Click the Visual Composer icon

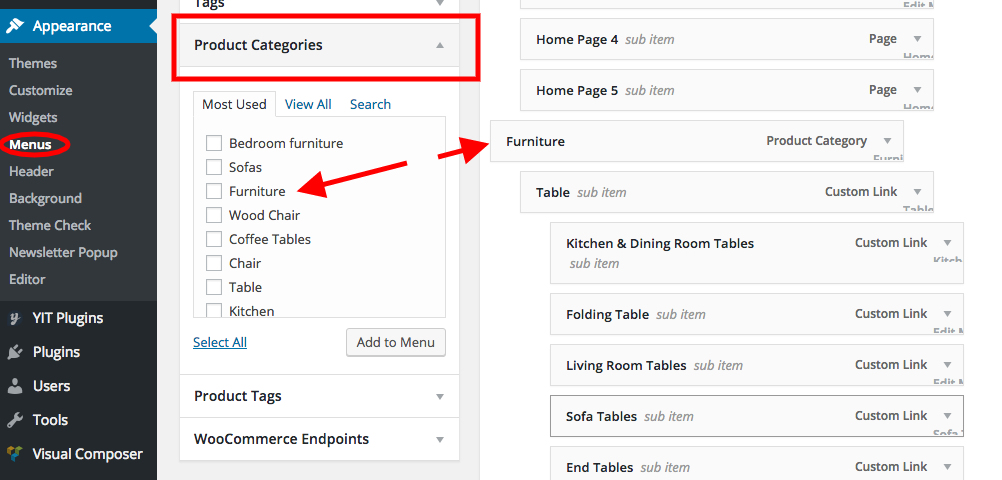(15, 454)
